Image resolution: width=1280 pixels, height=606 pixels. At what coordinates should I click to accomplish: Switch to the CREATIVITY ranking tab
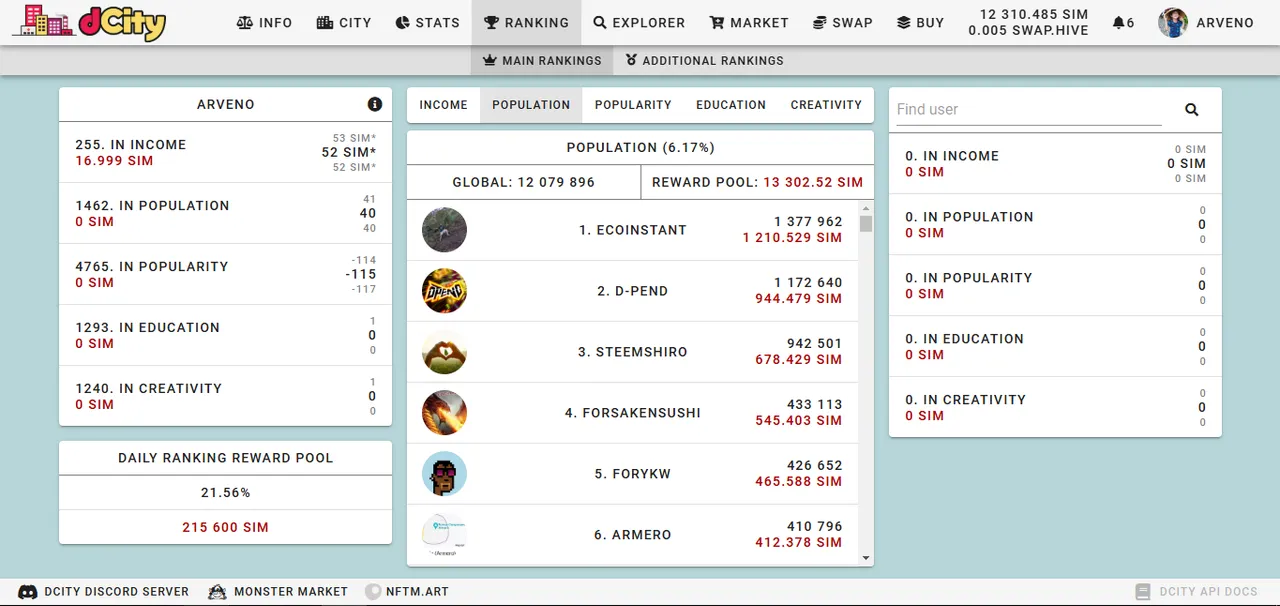tap(826, 105)
